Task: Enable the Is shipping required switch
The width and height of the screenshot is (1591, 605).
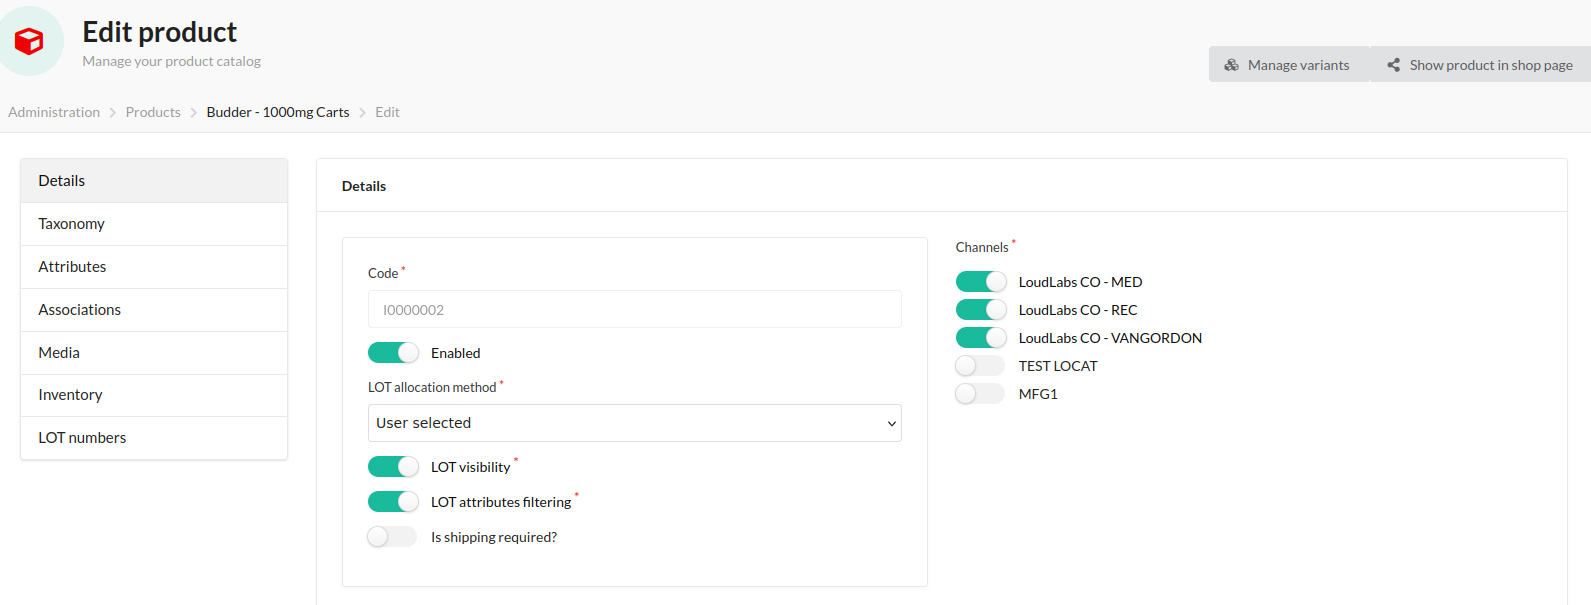Action: 392,537
